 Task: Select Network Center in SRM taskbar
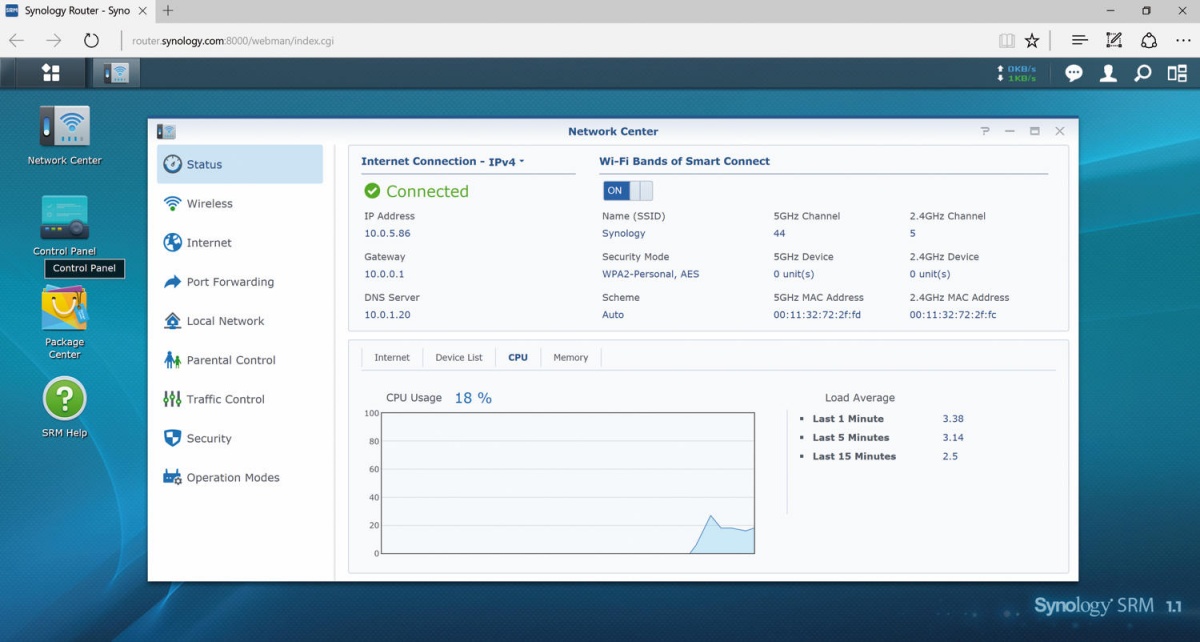(x=117, y=73)
